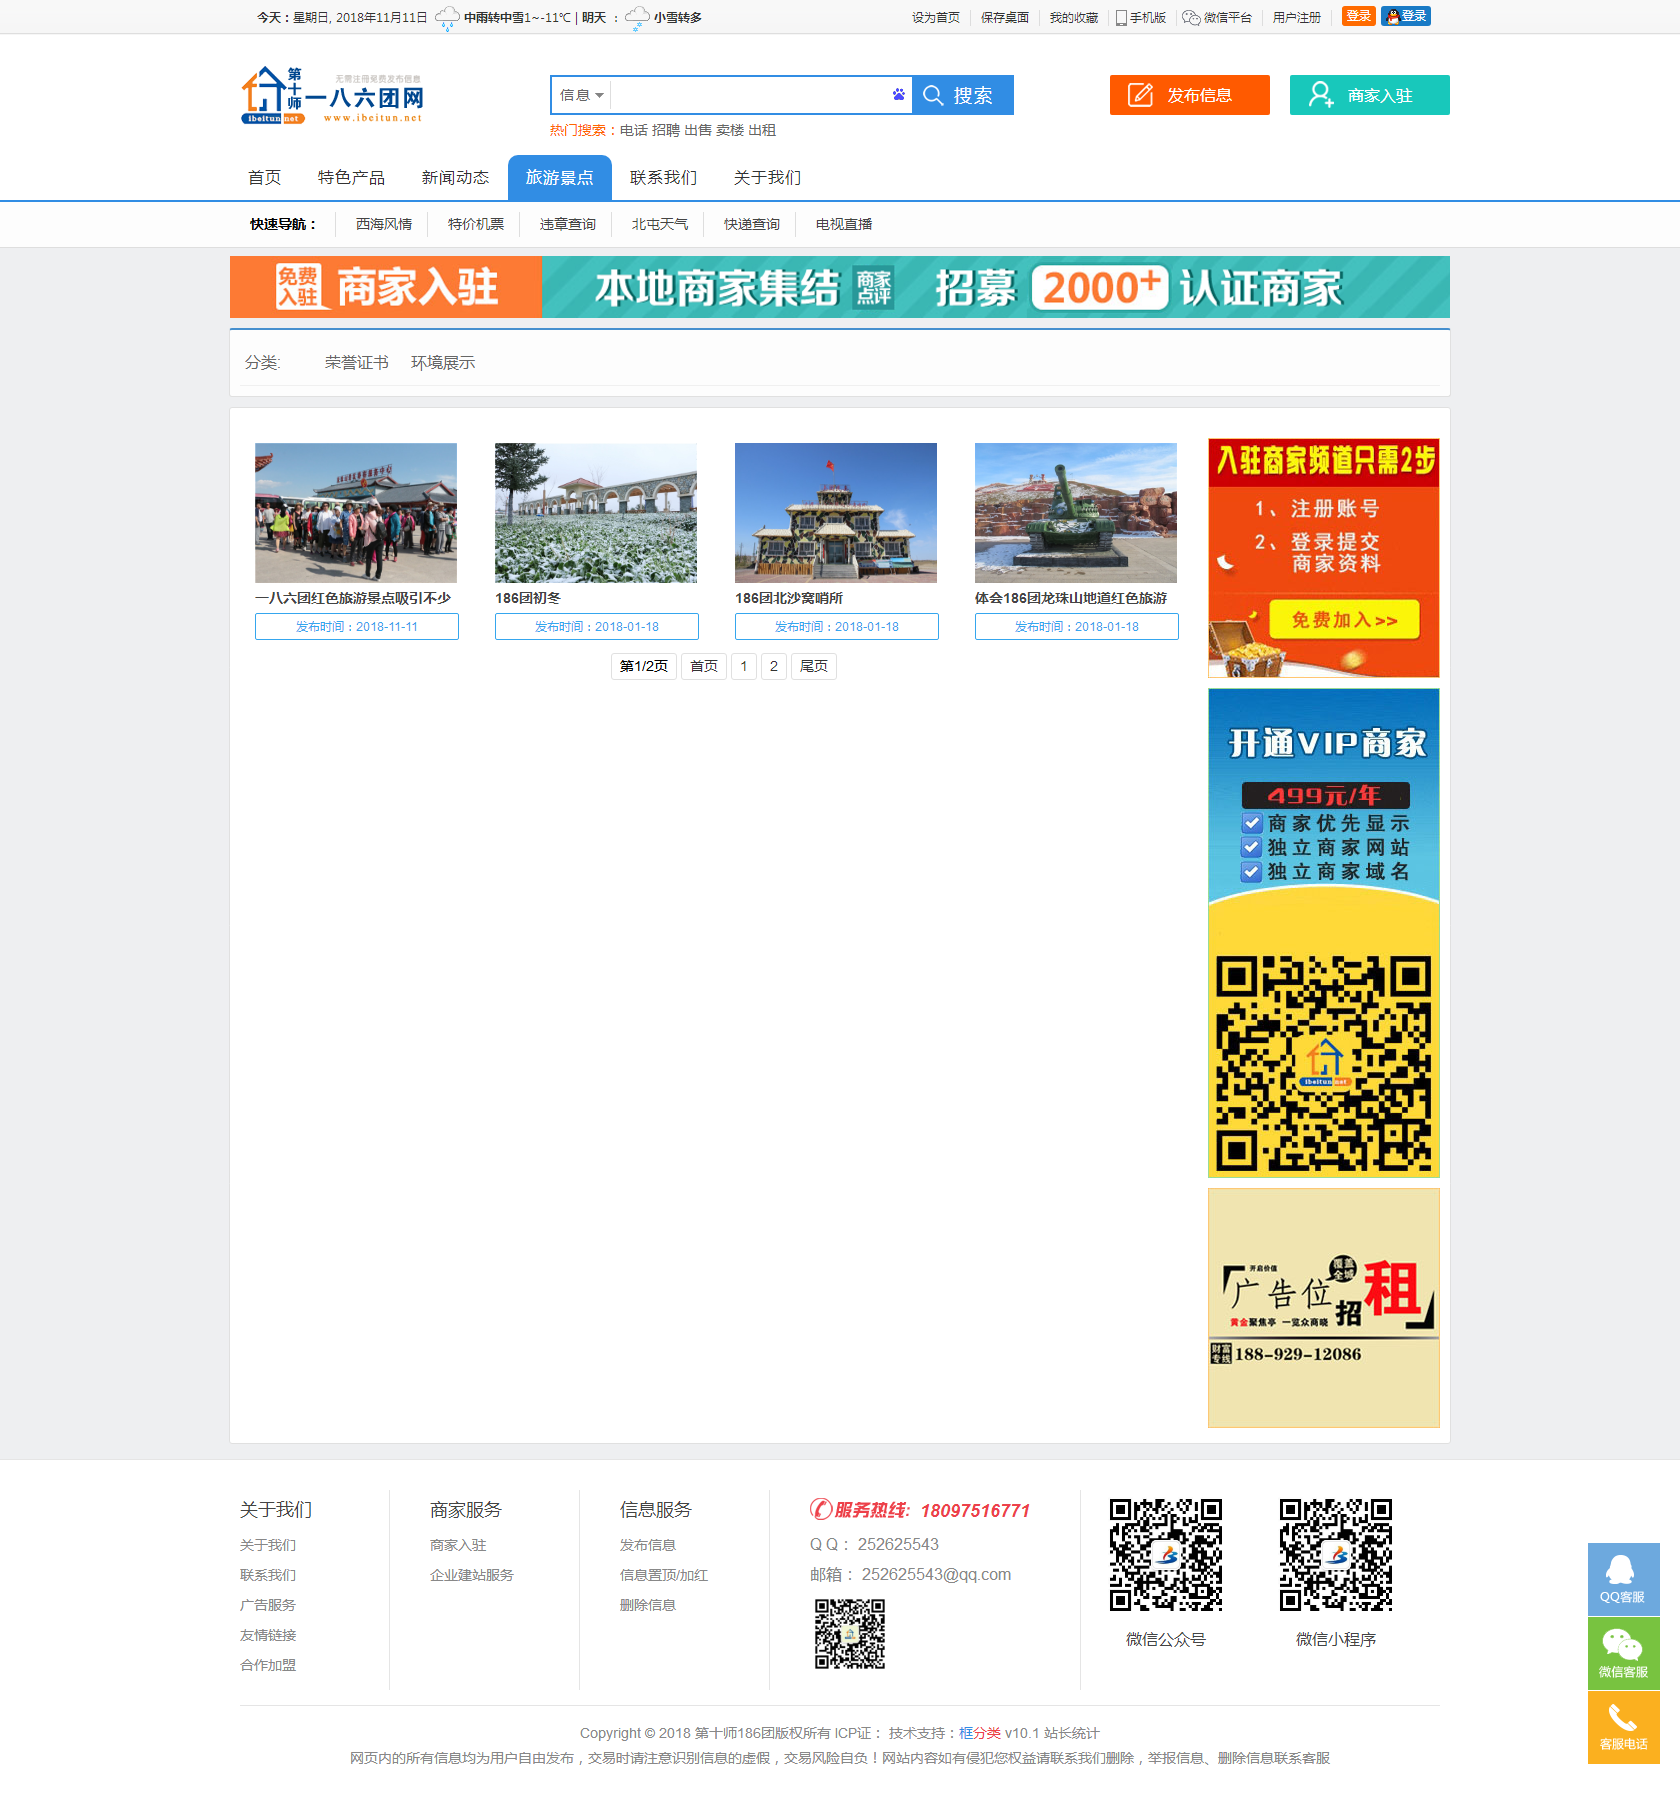Open the 北屯天气 quick nav link
This screenshot has height=1805, width=1680.
pyautogui.click(x=659, y=224)
